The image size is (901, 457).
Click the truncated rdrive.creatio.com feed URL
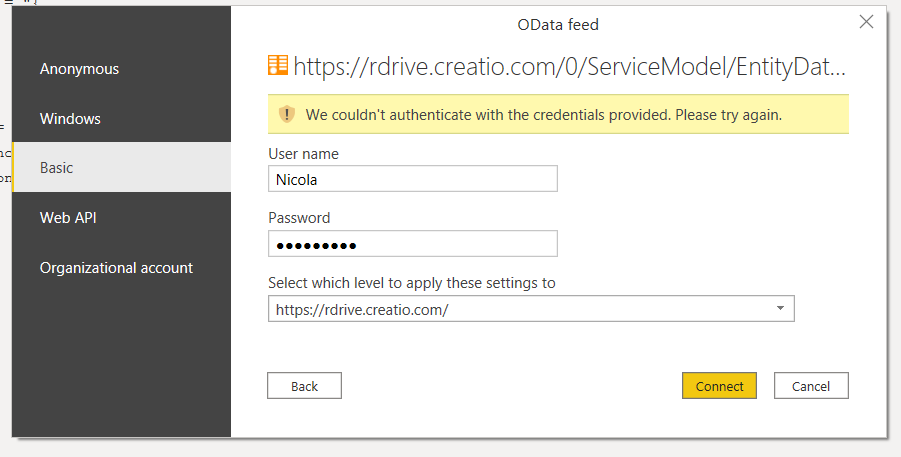tap(569, 67)
